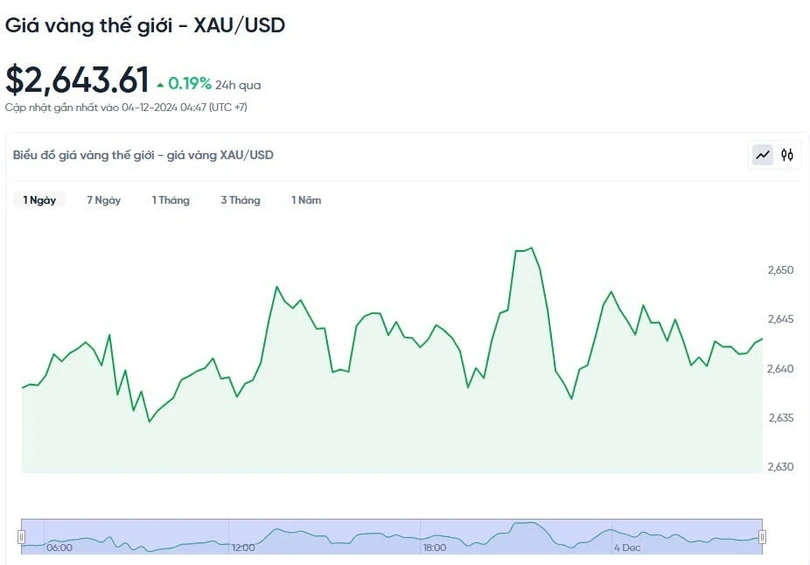Click the Giá vàng thế giới XAU/USD title

point(145,25)
